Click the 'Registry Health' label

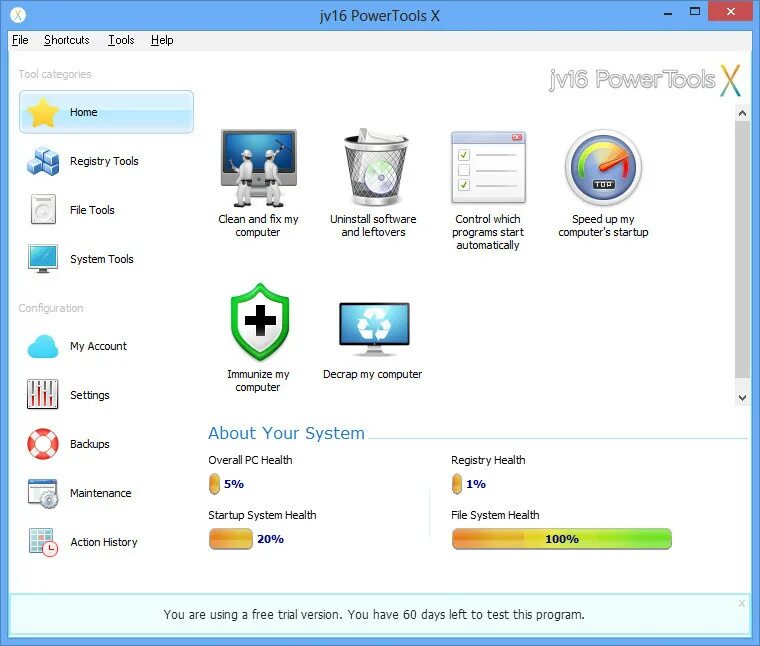[x=488, y=460]
